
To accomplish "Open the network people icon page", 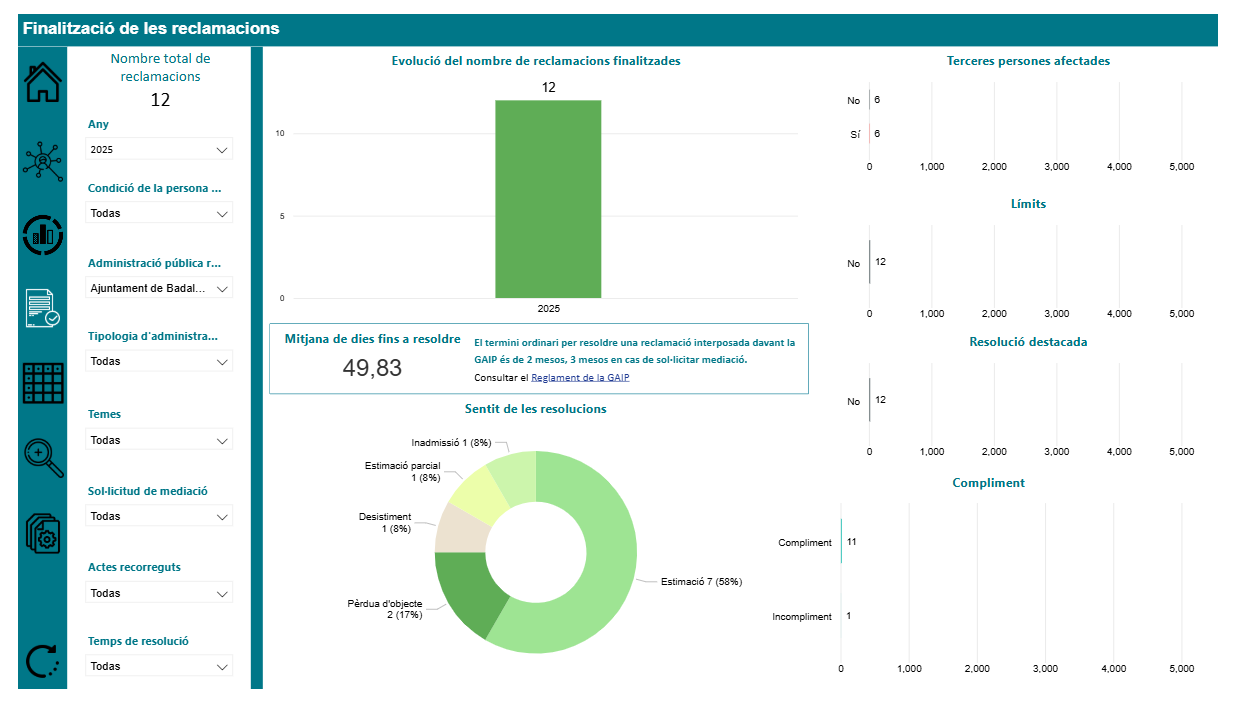I will (x=42, y=160).
